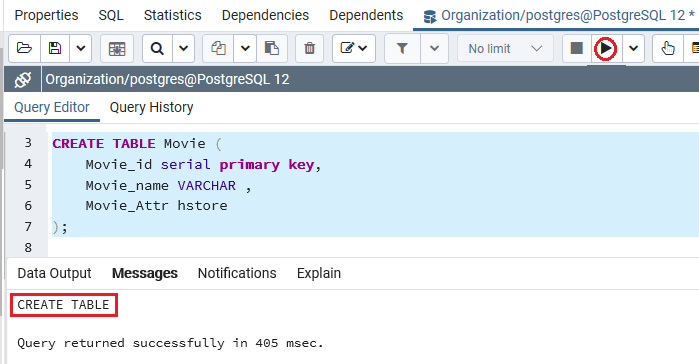Click the paste clipboard icon
Screen dimensions: 699x364
coord(271,48)
